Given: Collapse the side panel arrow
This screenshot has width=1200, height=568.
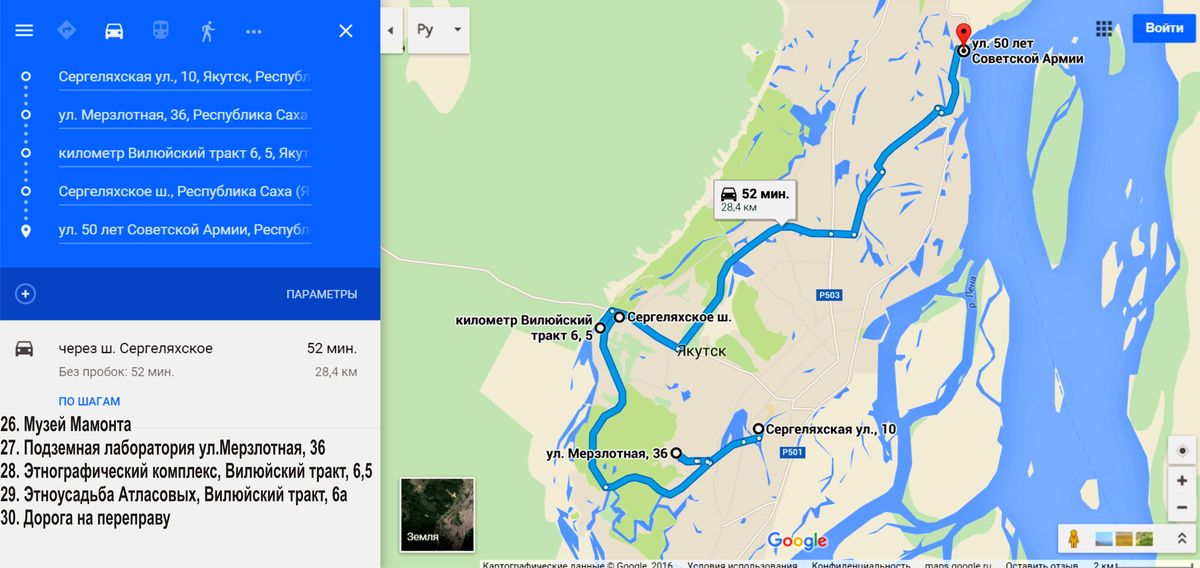Looking at the screenshot, I should [x=391, y=30].
